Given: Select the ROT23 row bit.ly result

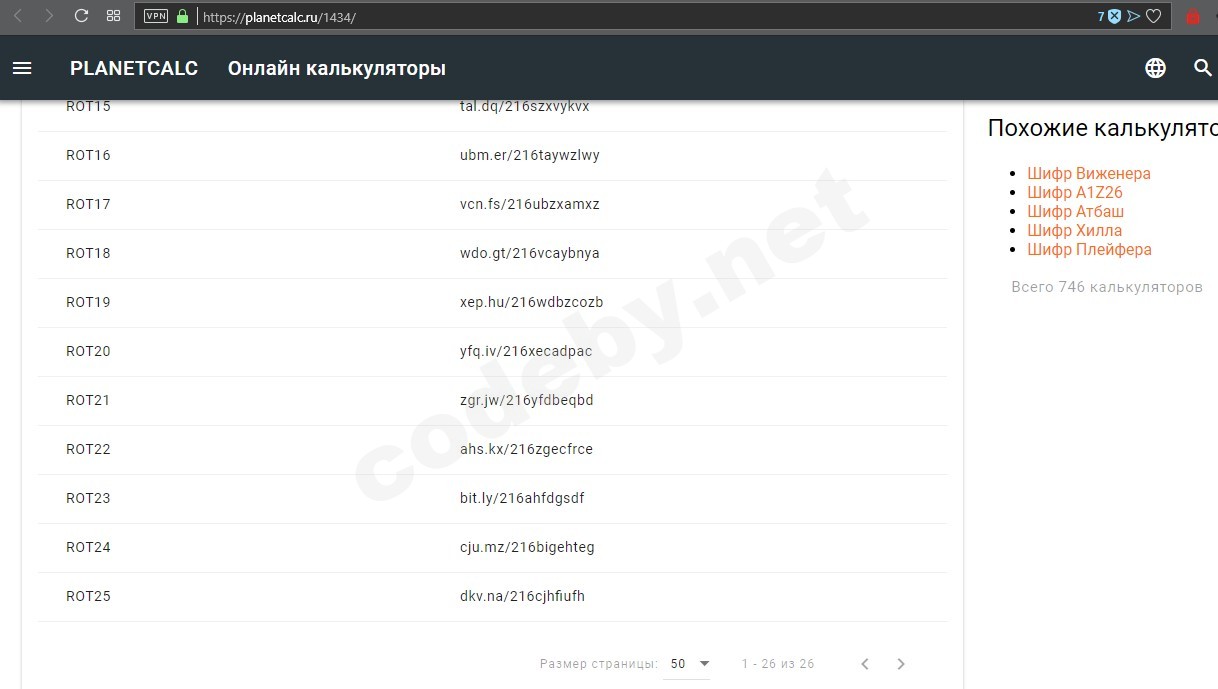Looking at the screenshot, I should click(522, 498).
